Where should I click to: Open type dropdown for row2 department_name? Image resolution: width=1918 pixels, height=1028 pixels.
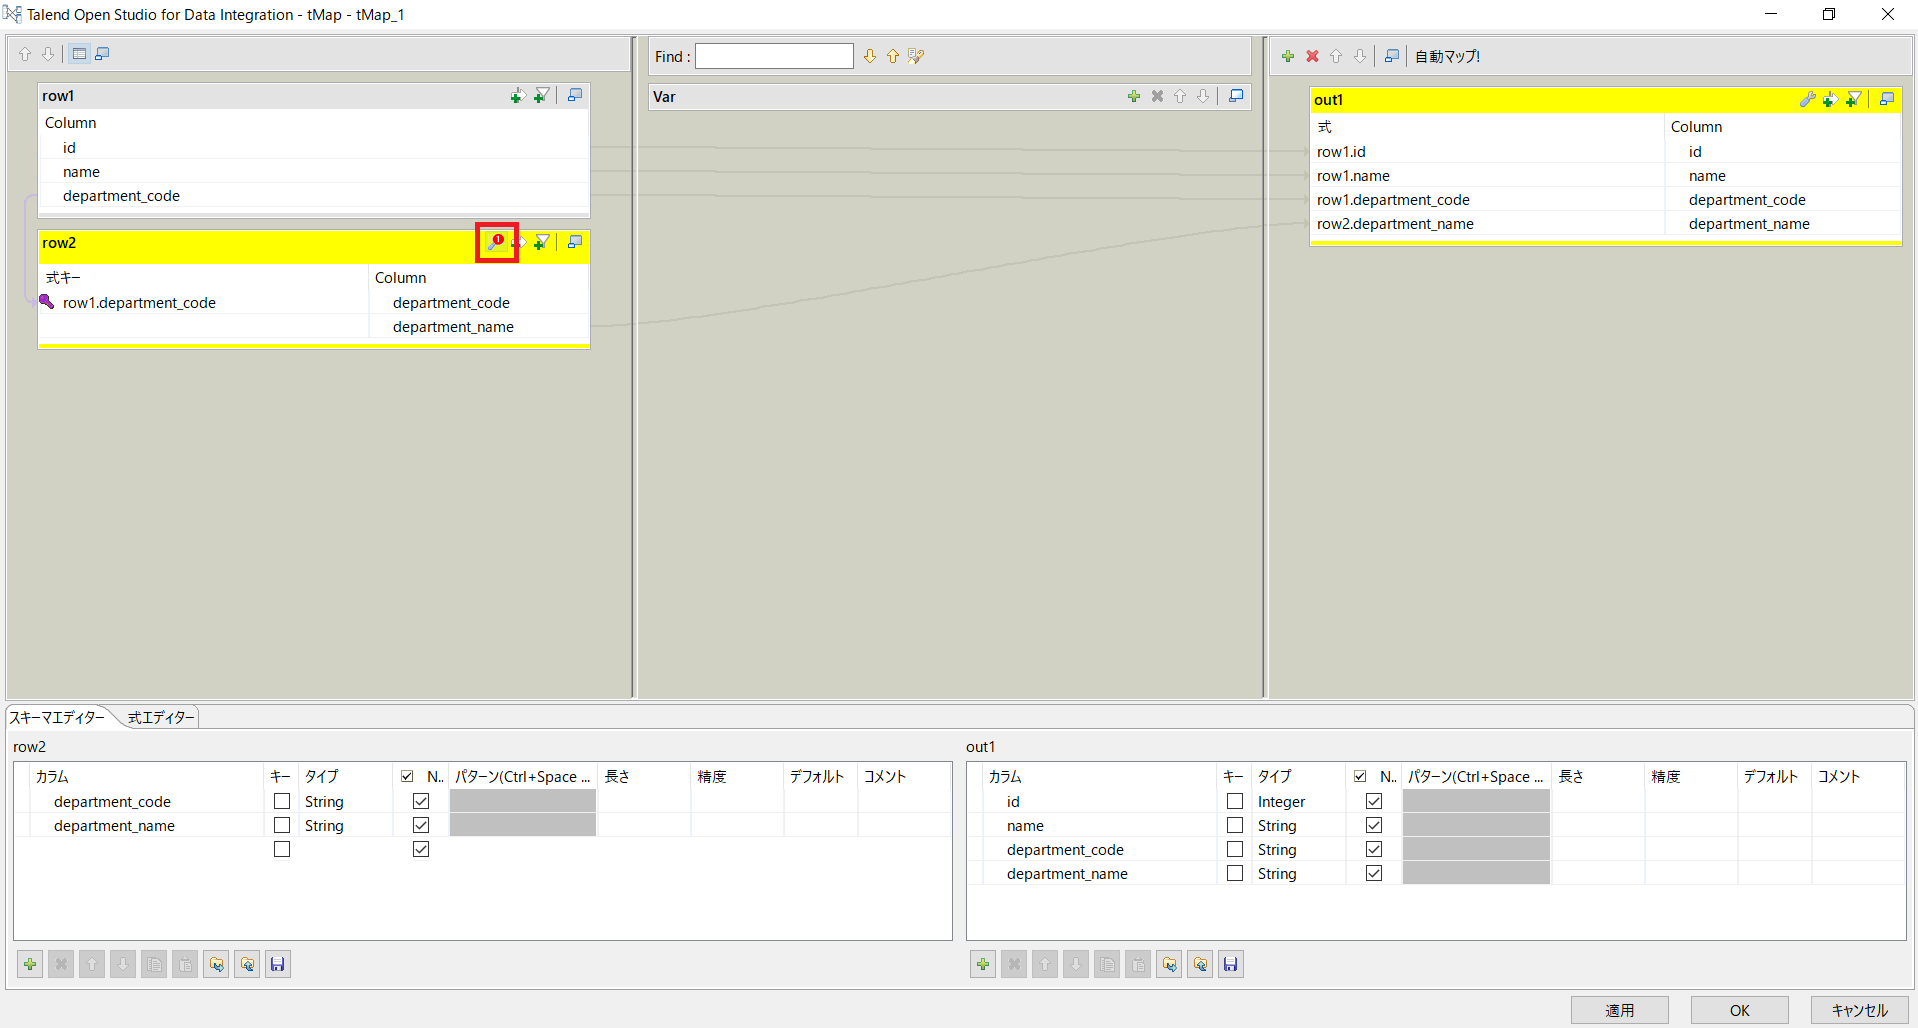(x=346, y=825)
